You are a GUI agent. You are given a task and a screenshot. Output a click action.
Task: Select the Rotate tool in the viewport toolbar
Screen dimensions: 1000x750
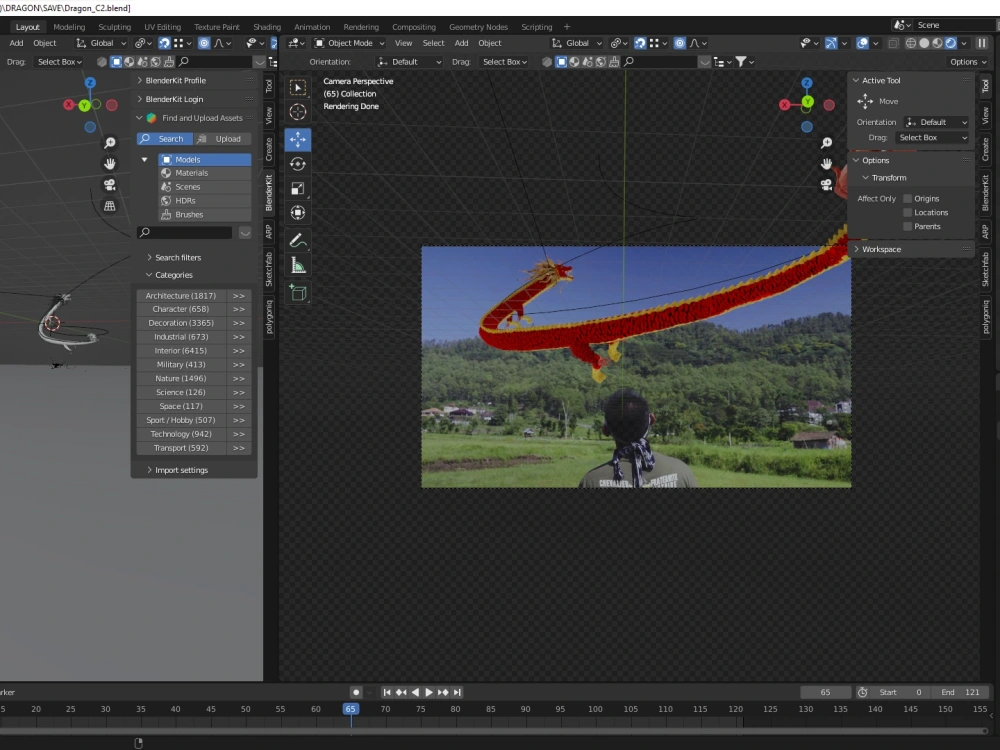[x=298, y=164]
